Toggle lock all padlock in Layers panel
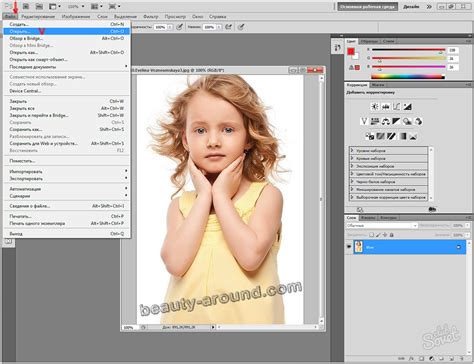The height and width of the screenshot is (364, 474). tap(392, 235)
